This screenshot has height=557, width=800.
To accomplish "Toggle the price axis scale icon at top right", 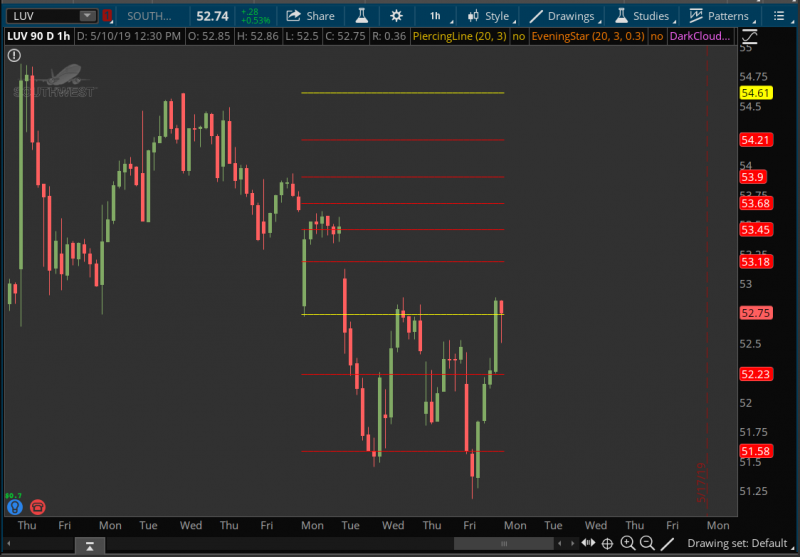I will [751, 36].
